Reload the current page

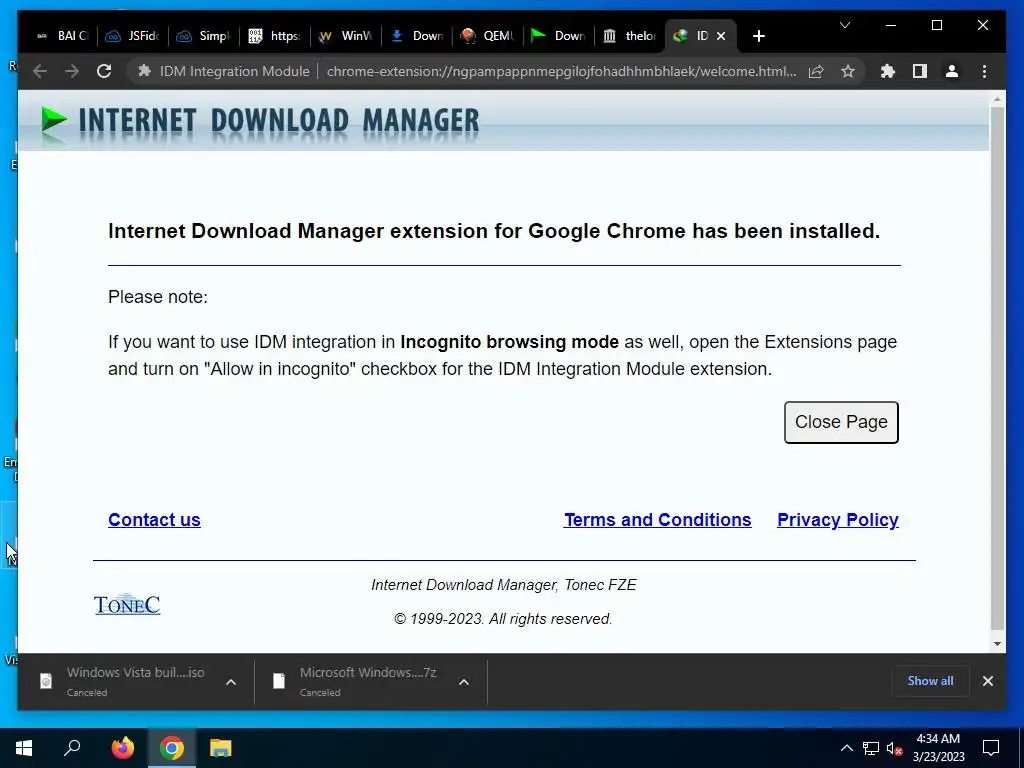pyautogui.click(x=104, y=71)
